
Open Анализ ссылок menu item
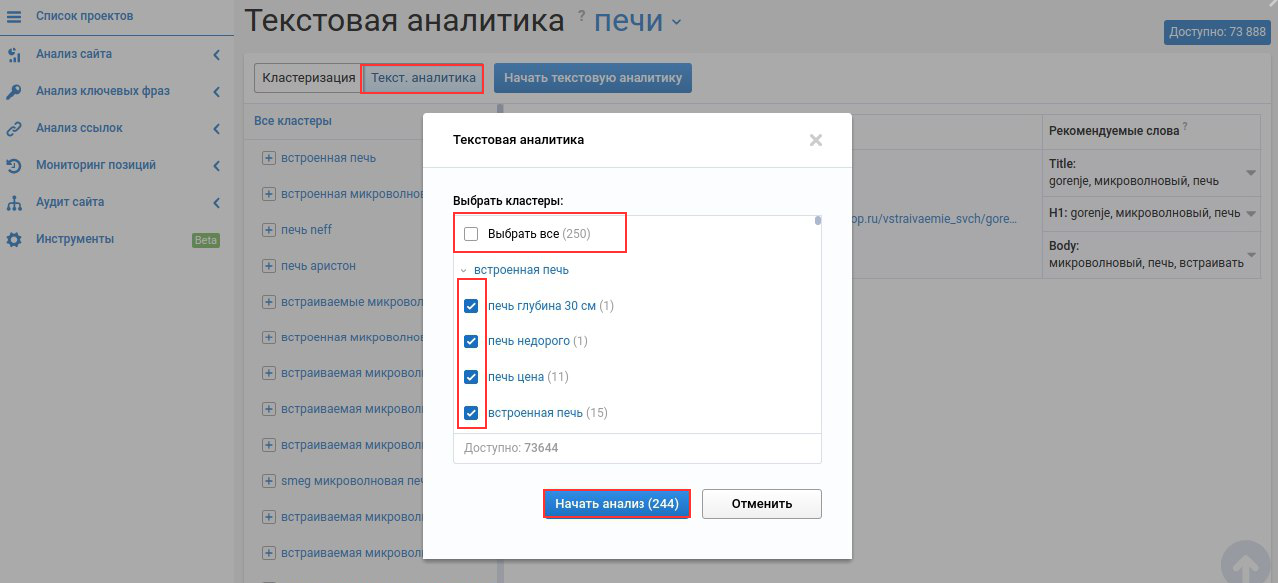79,128
